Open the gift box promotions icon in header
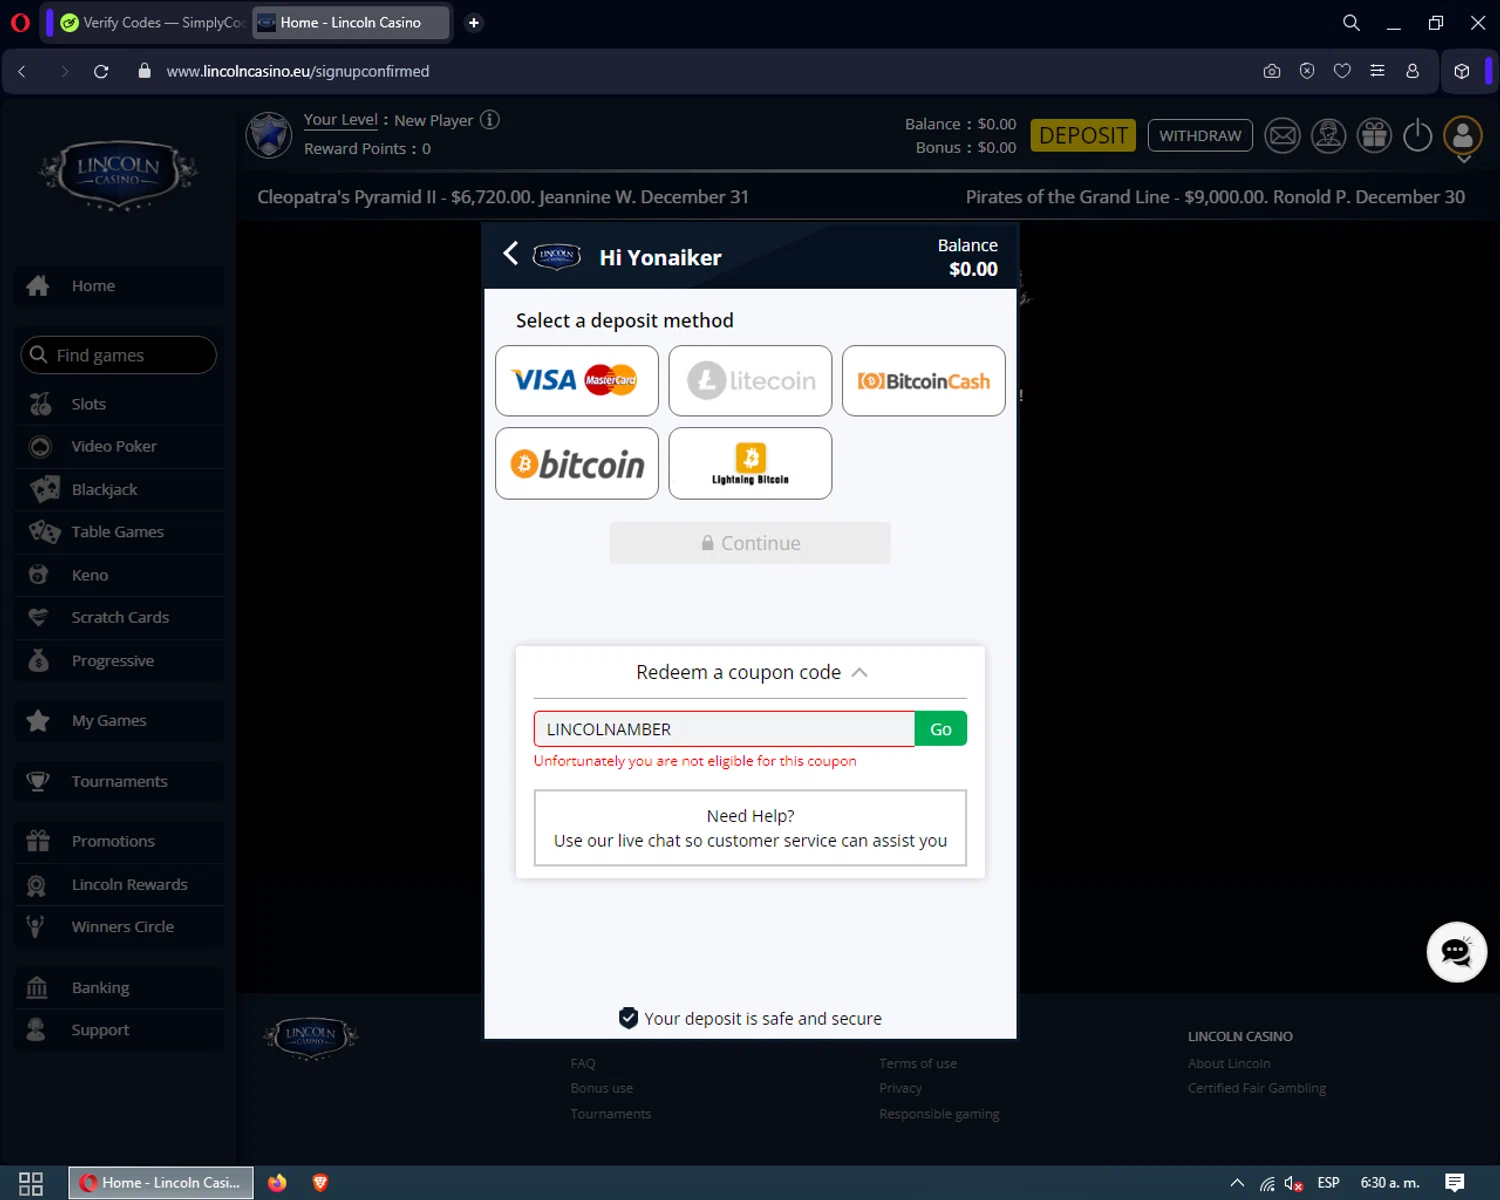The image size is (1500, 1200). [1374, 135]
